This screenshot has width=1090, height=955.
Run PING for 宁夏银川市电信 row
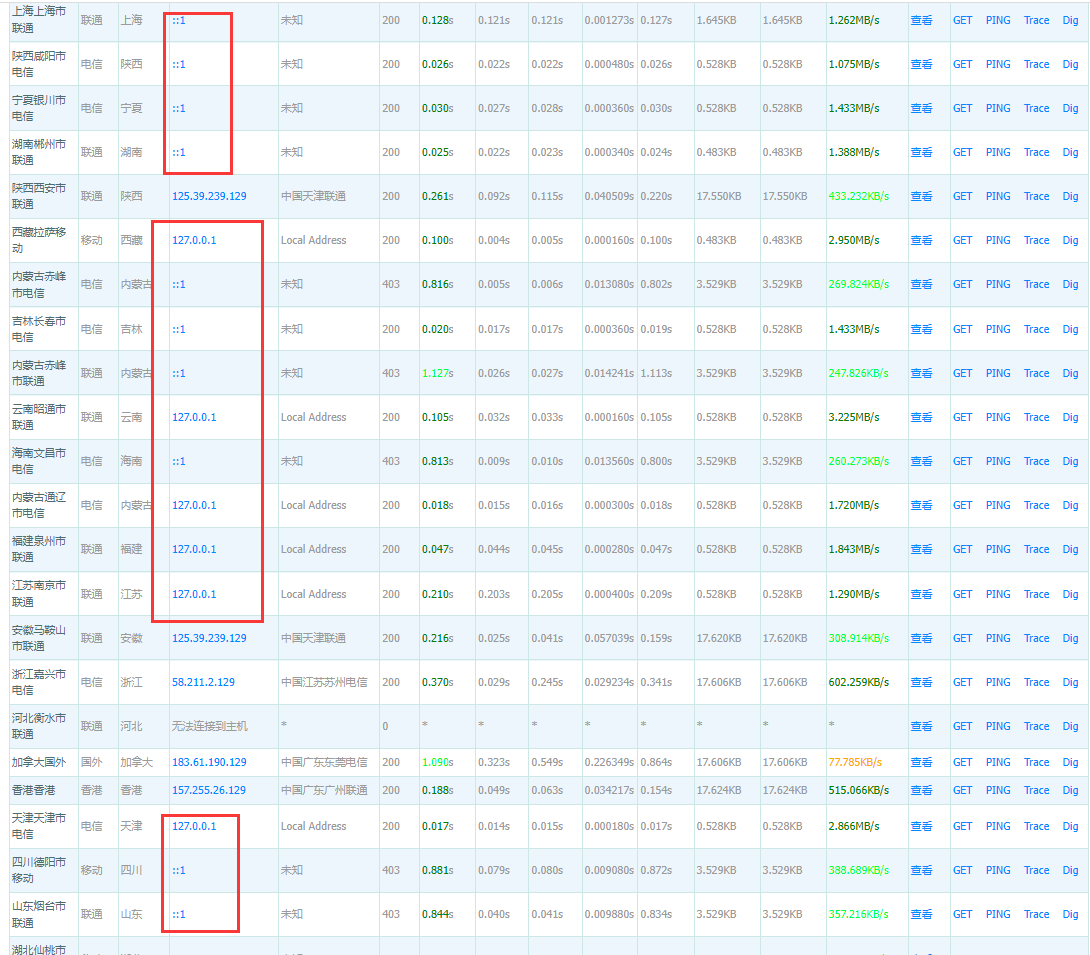point(998,108)
